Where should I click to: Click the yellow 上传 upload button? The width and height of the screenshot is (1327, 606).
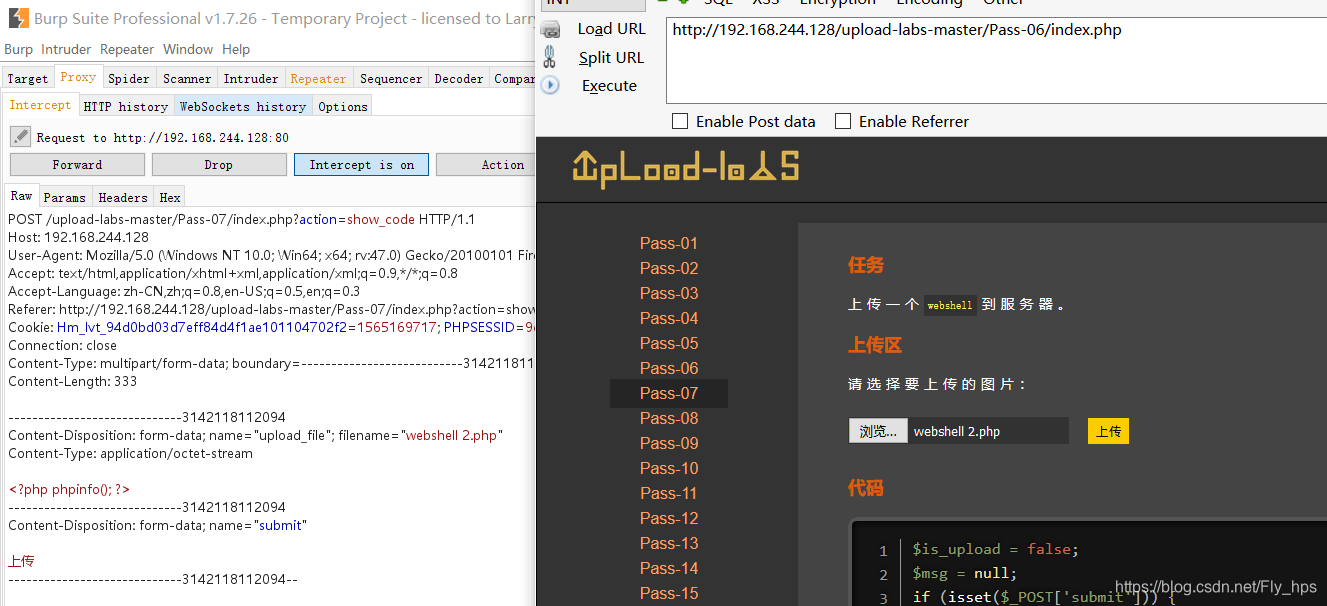(x=1108, y=431)
